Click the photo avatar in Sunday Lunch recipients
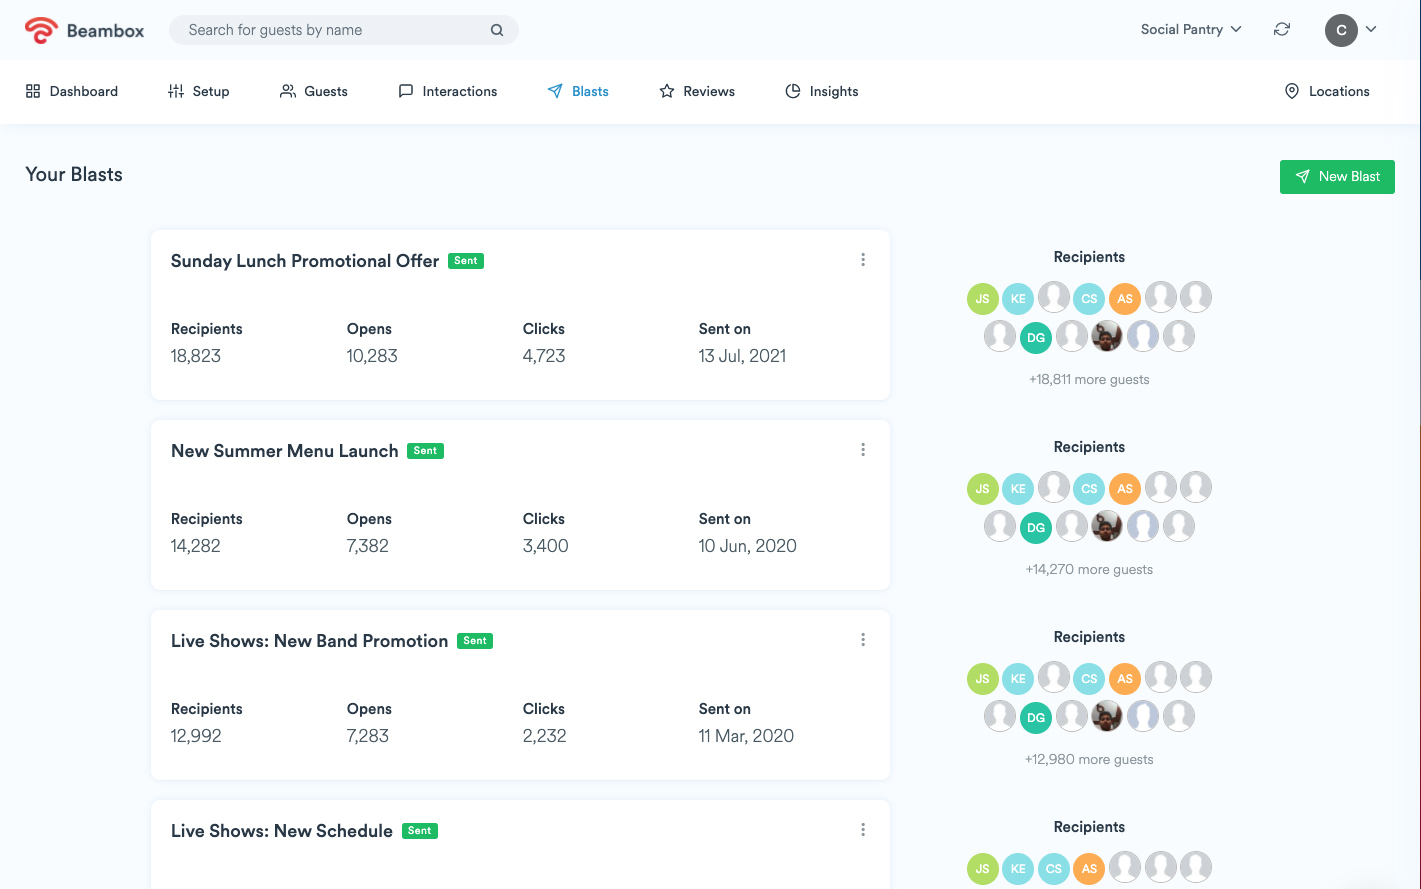The width and height of the screenshot is (1421, 889). 1107,337
